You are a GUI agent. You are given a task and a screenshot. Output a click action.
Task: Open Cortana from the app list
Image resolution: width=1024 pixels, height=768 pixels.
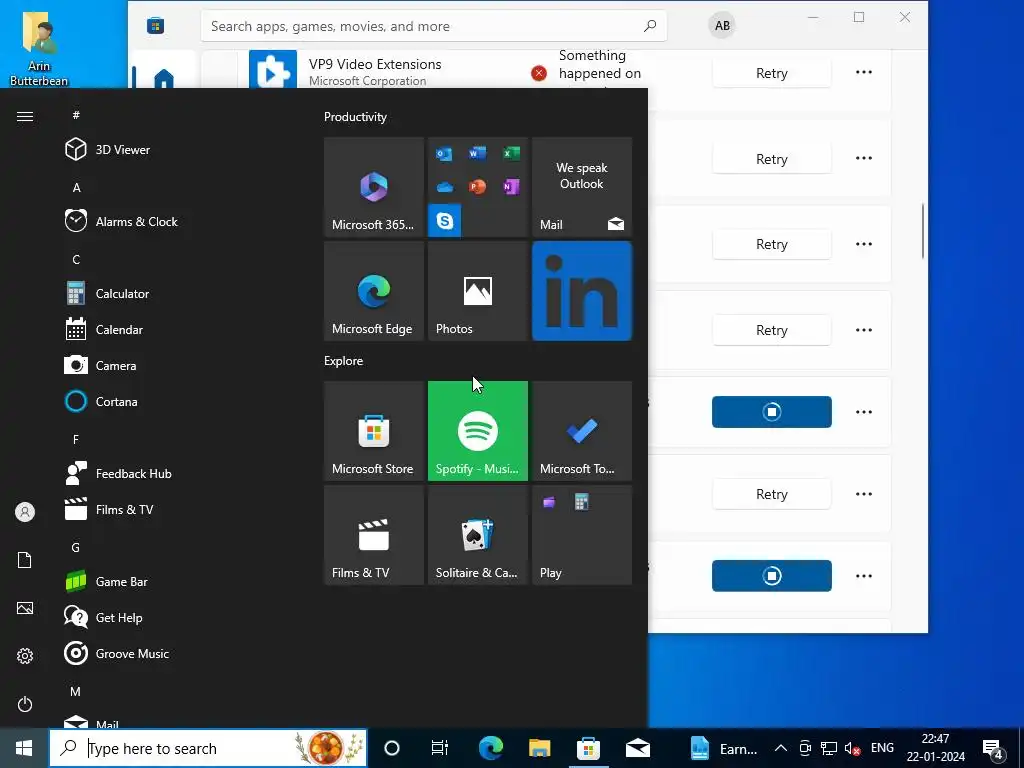click(101, 402)
